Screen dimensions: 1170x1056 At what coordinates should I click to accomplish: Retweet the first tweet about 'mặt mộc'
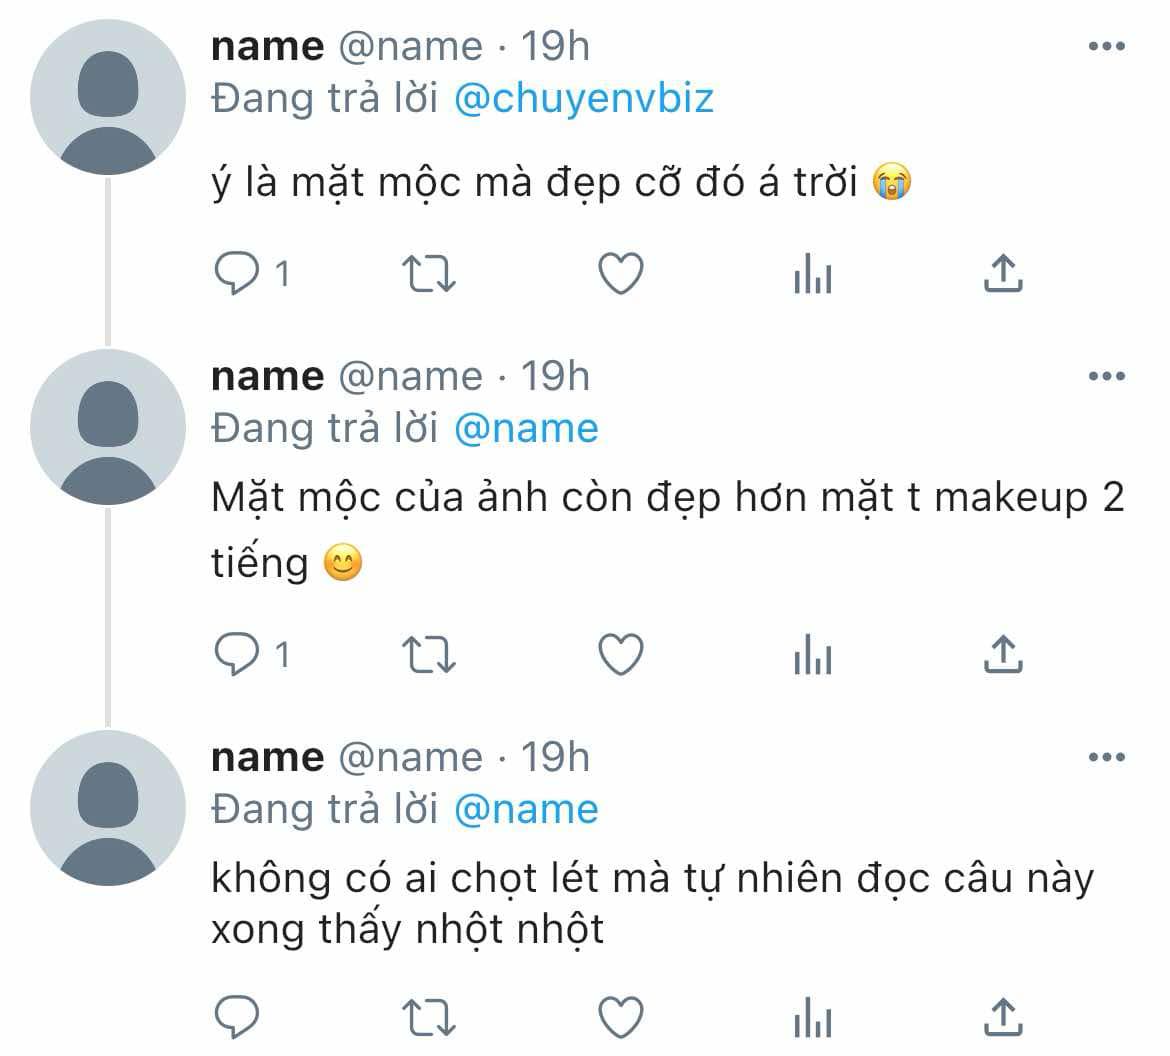click(x=428, y=273)
